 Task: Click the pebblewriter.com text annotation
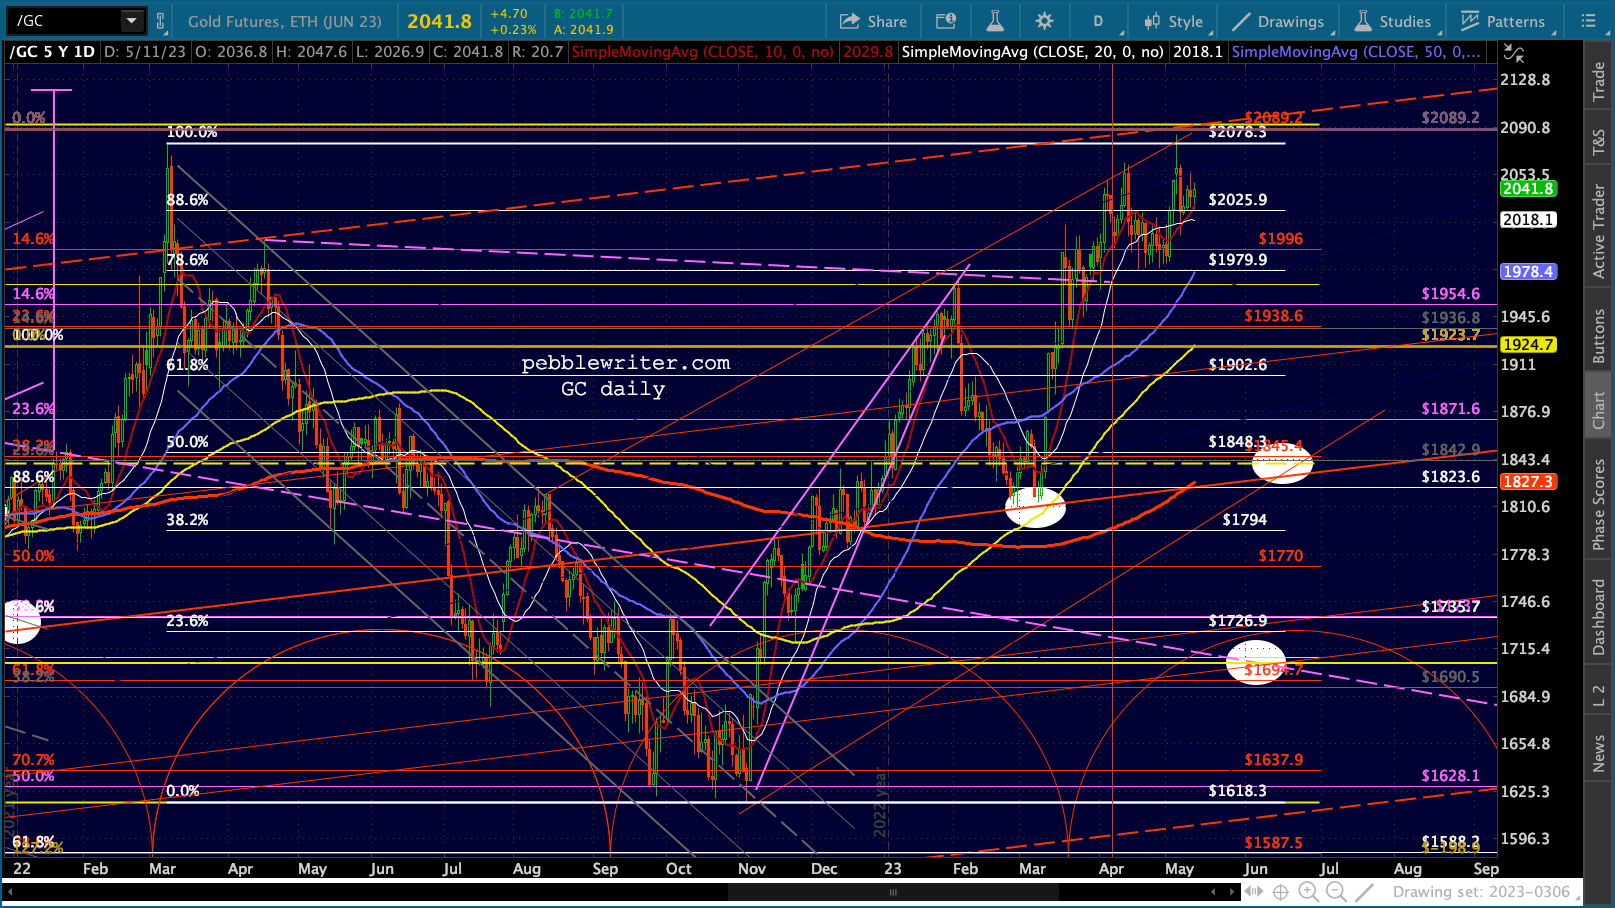(x=626, y=364)
